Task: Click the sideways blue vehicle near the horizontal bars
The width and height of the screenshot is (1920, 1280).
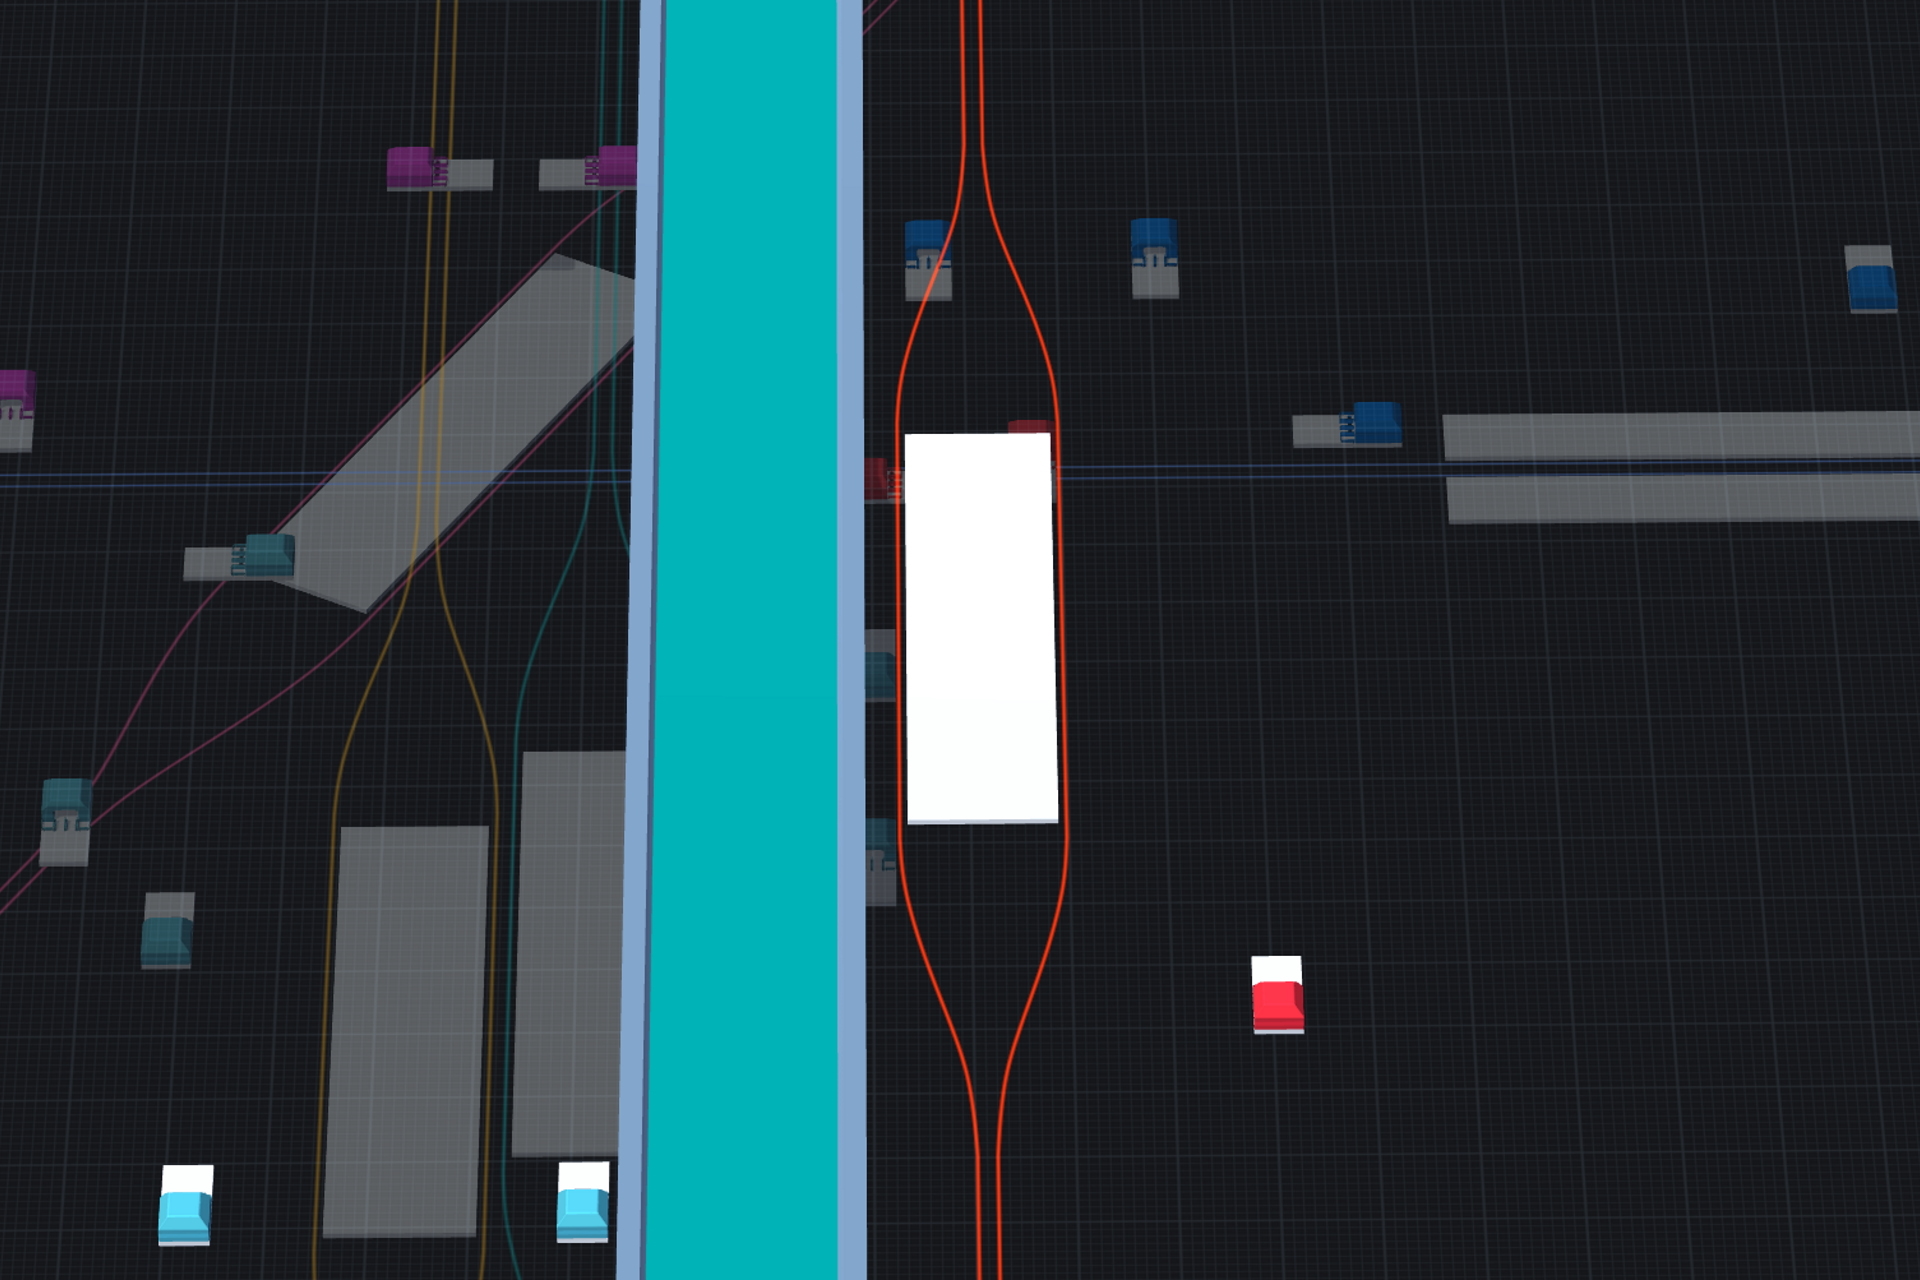Action: point(1375,423)
